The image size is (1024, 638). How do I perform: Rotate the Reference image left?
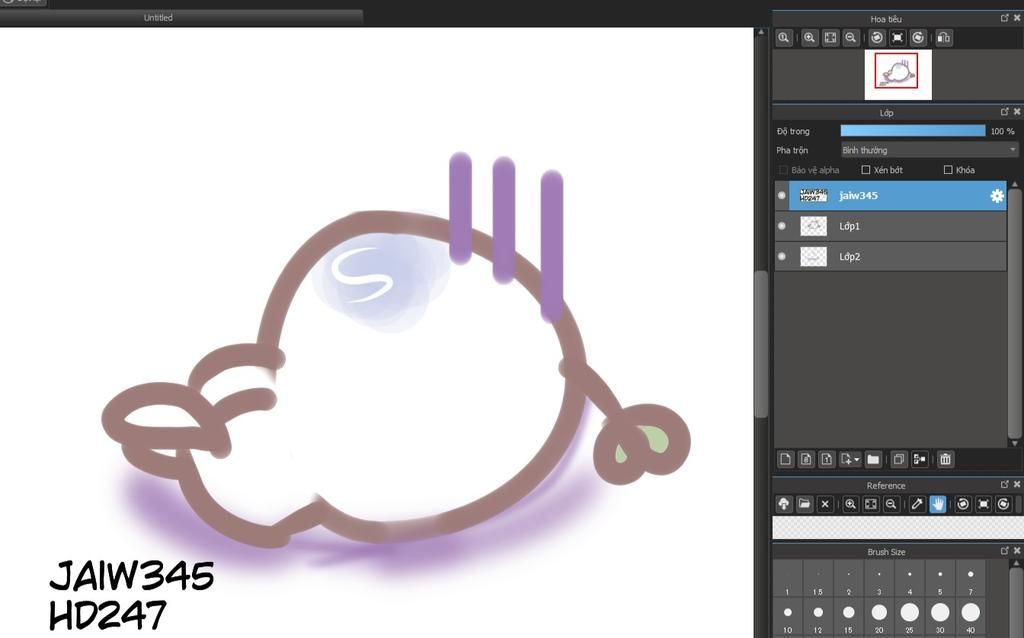click(x=963, y=504)
